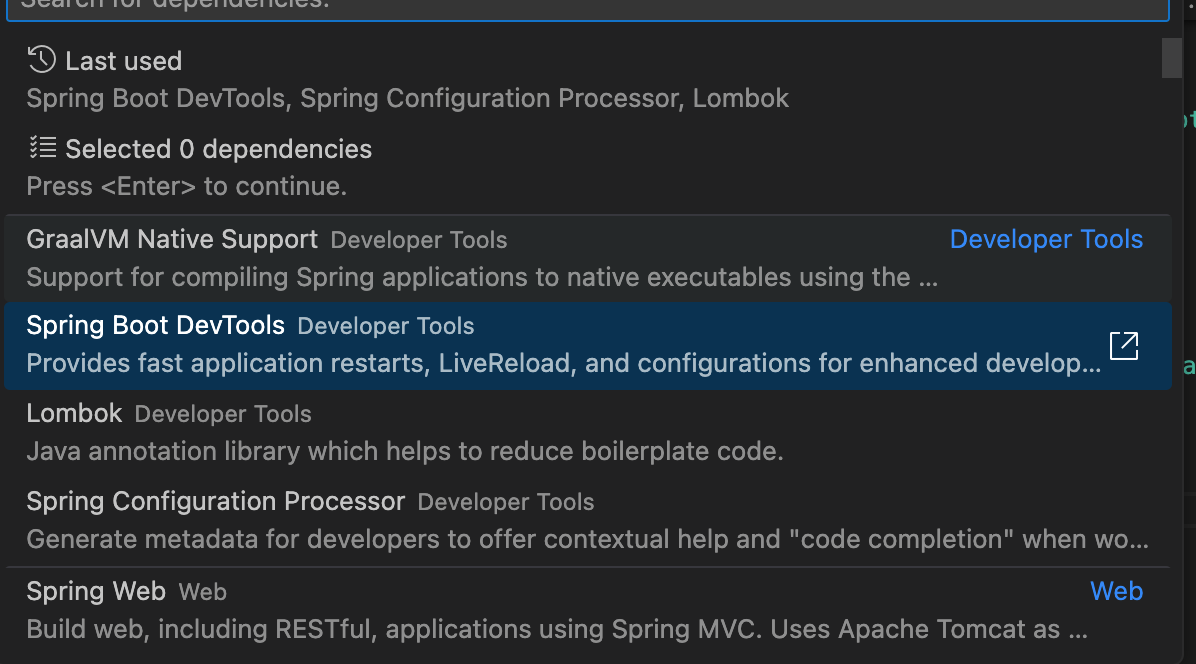Click the Last used list of dependency names

point(407,99)
